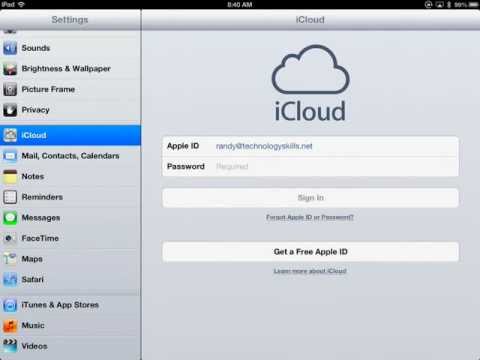Click Learn more about iCloud link

[310, 271]
